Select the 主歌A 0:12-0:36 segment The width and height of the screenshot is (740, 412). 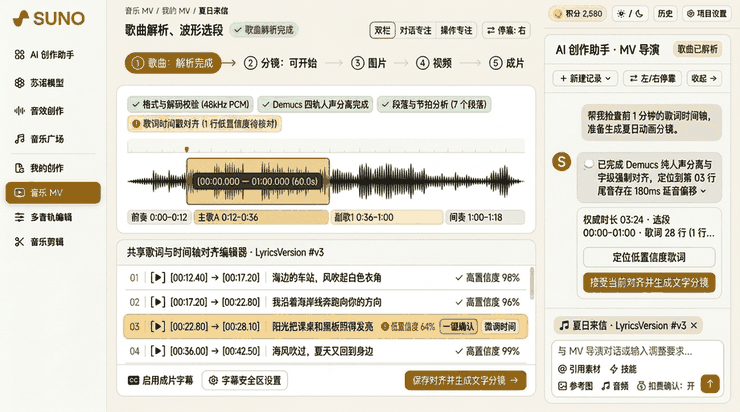(x=261, y=218)
